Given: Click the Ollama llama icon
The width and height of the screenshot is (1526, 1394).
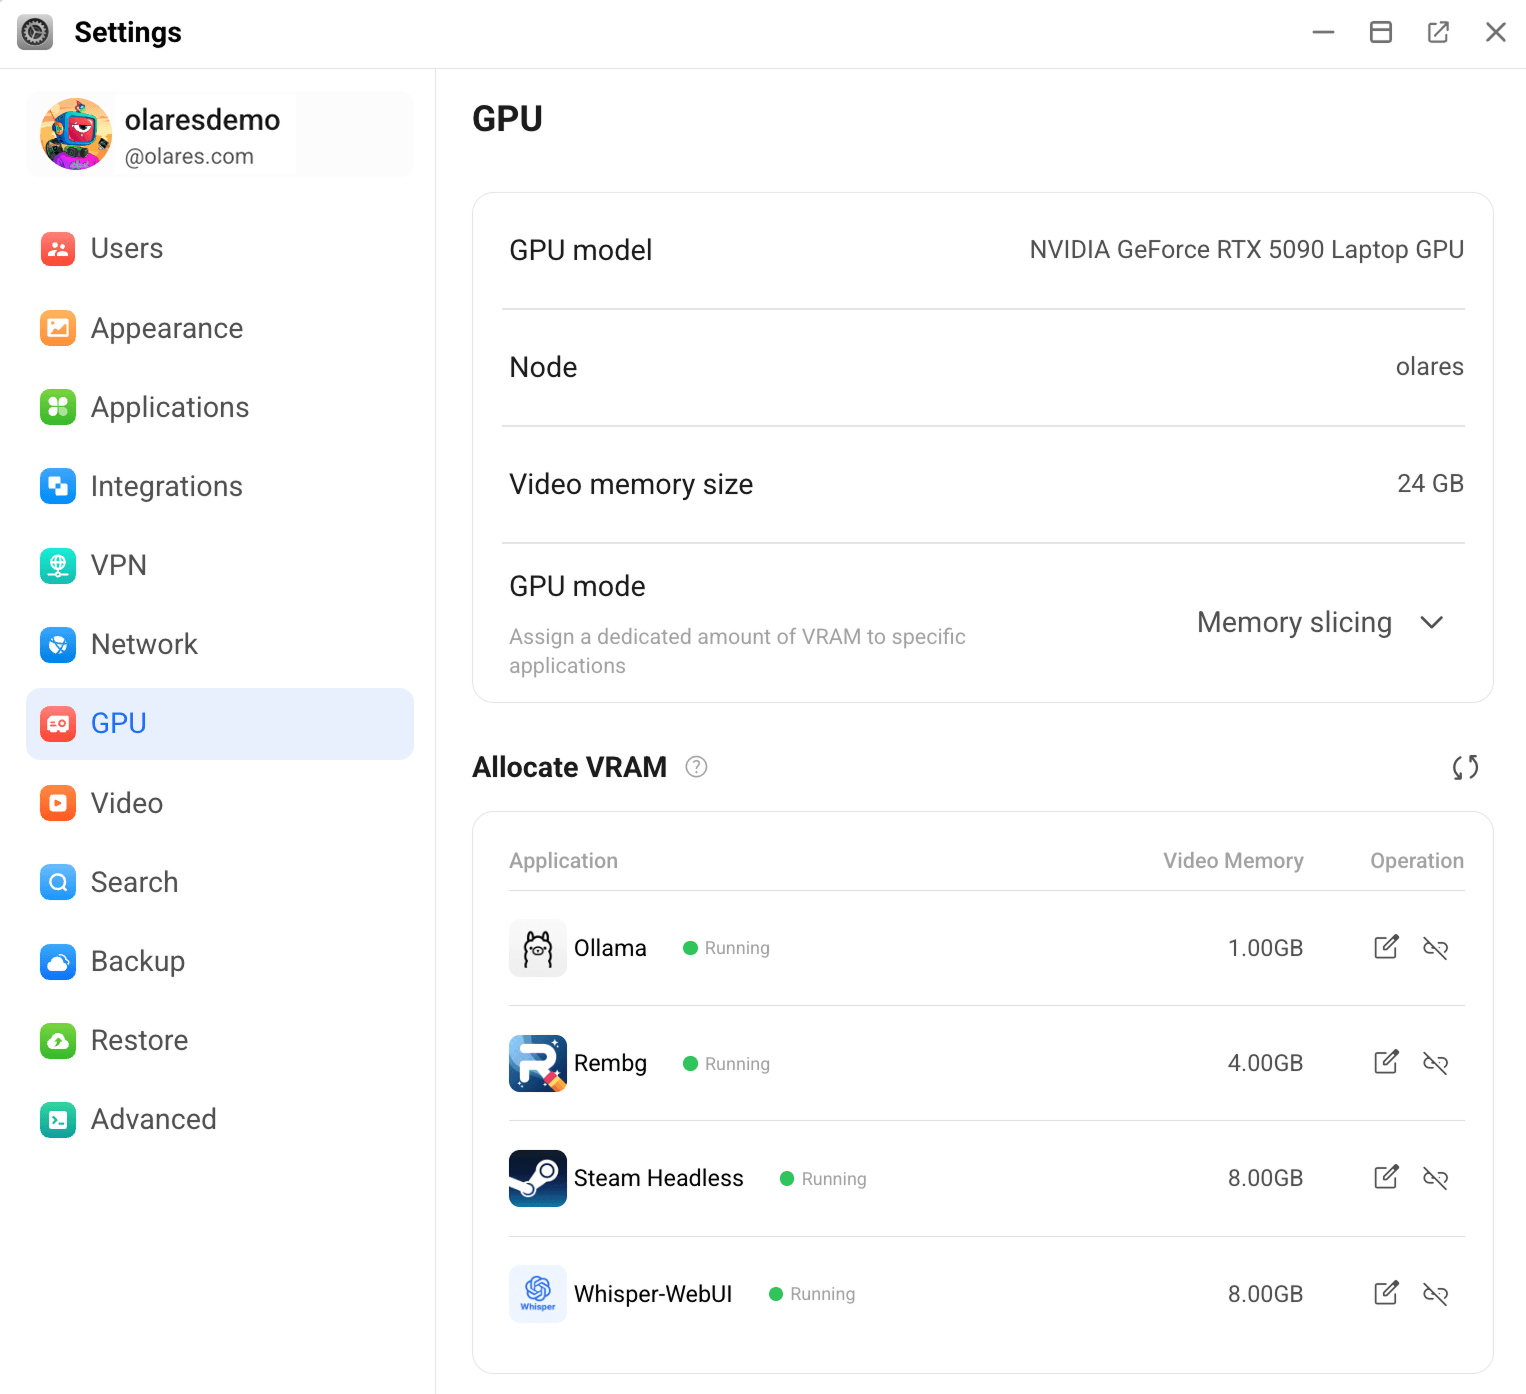Looking at the screenshot, I should coord(537,948).
